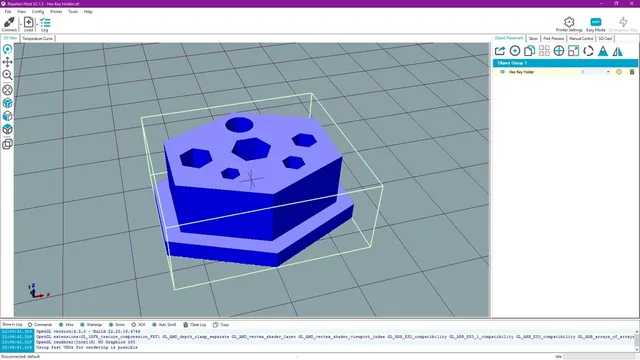Disable Auto Scroll in the log
Viewport: 640px width, 360px height.
164,324
